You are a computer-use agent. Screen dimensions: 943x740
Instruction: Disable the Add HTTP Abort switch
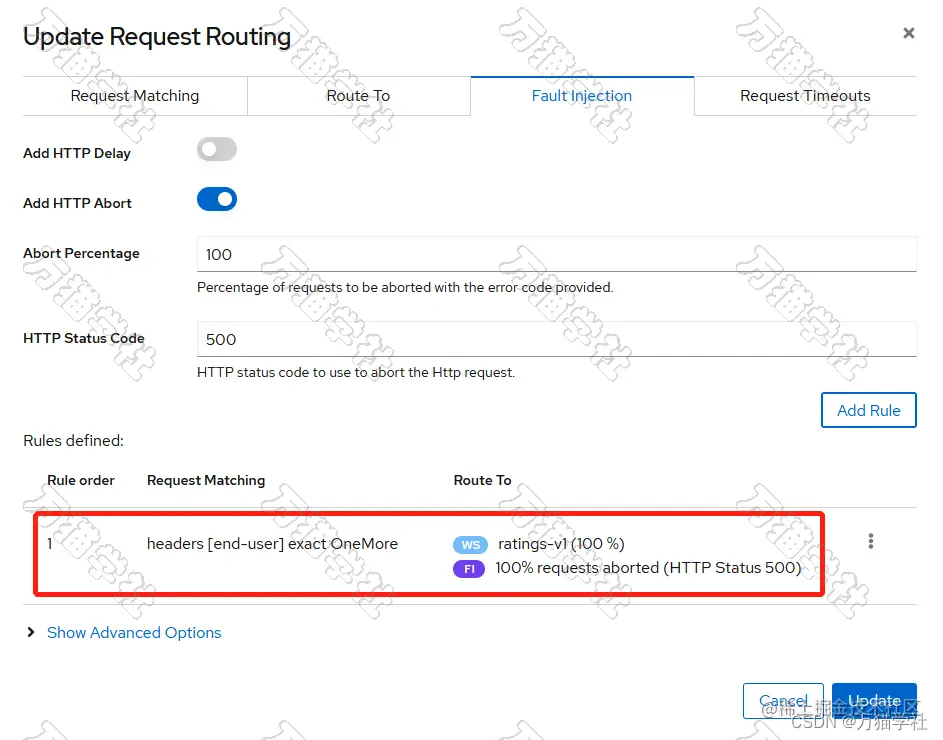pyautogui.click(x=217, y=199)
